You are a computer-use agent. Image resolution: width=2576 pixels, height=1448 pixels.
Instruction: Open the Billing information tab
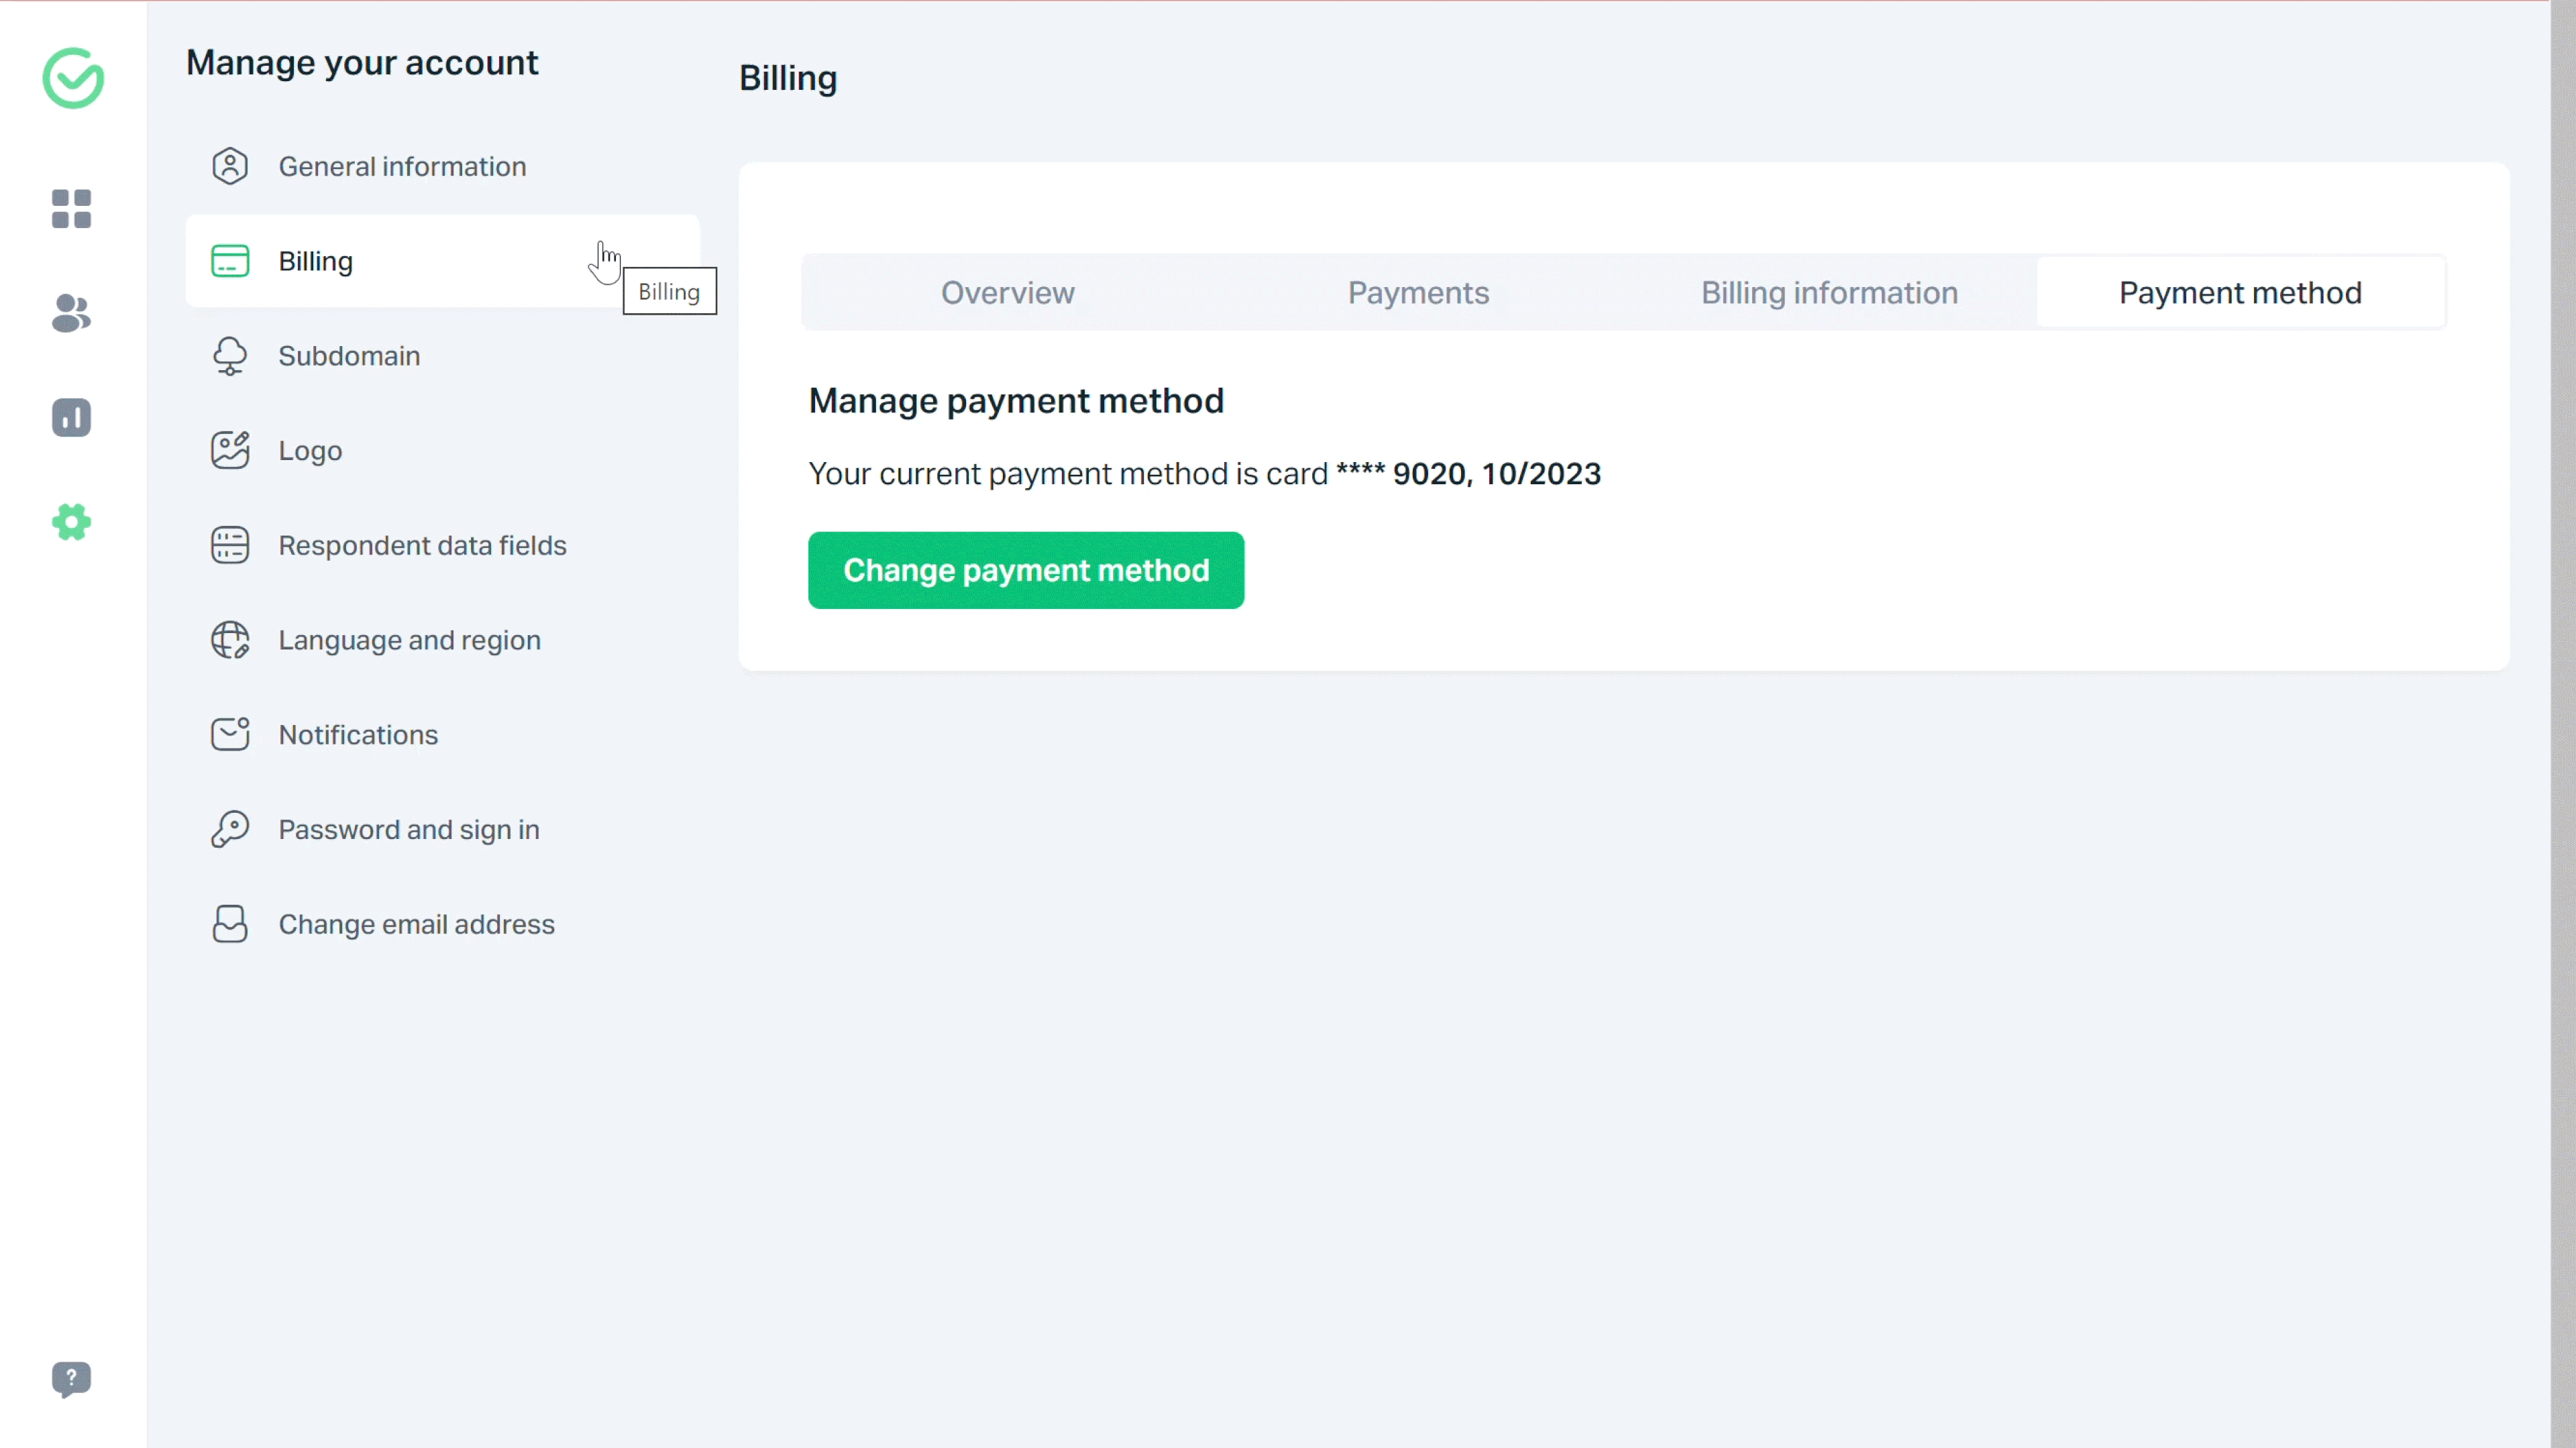click(1829, 293)
